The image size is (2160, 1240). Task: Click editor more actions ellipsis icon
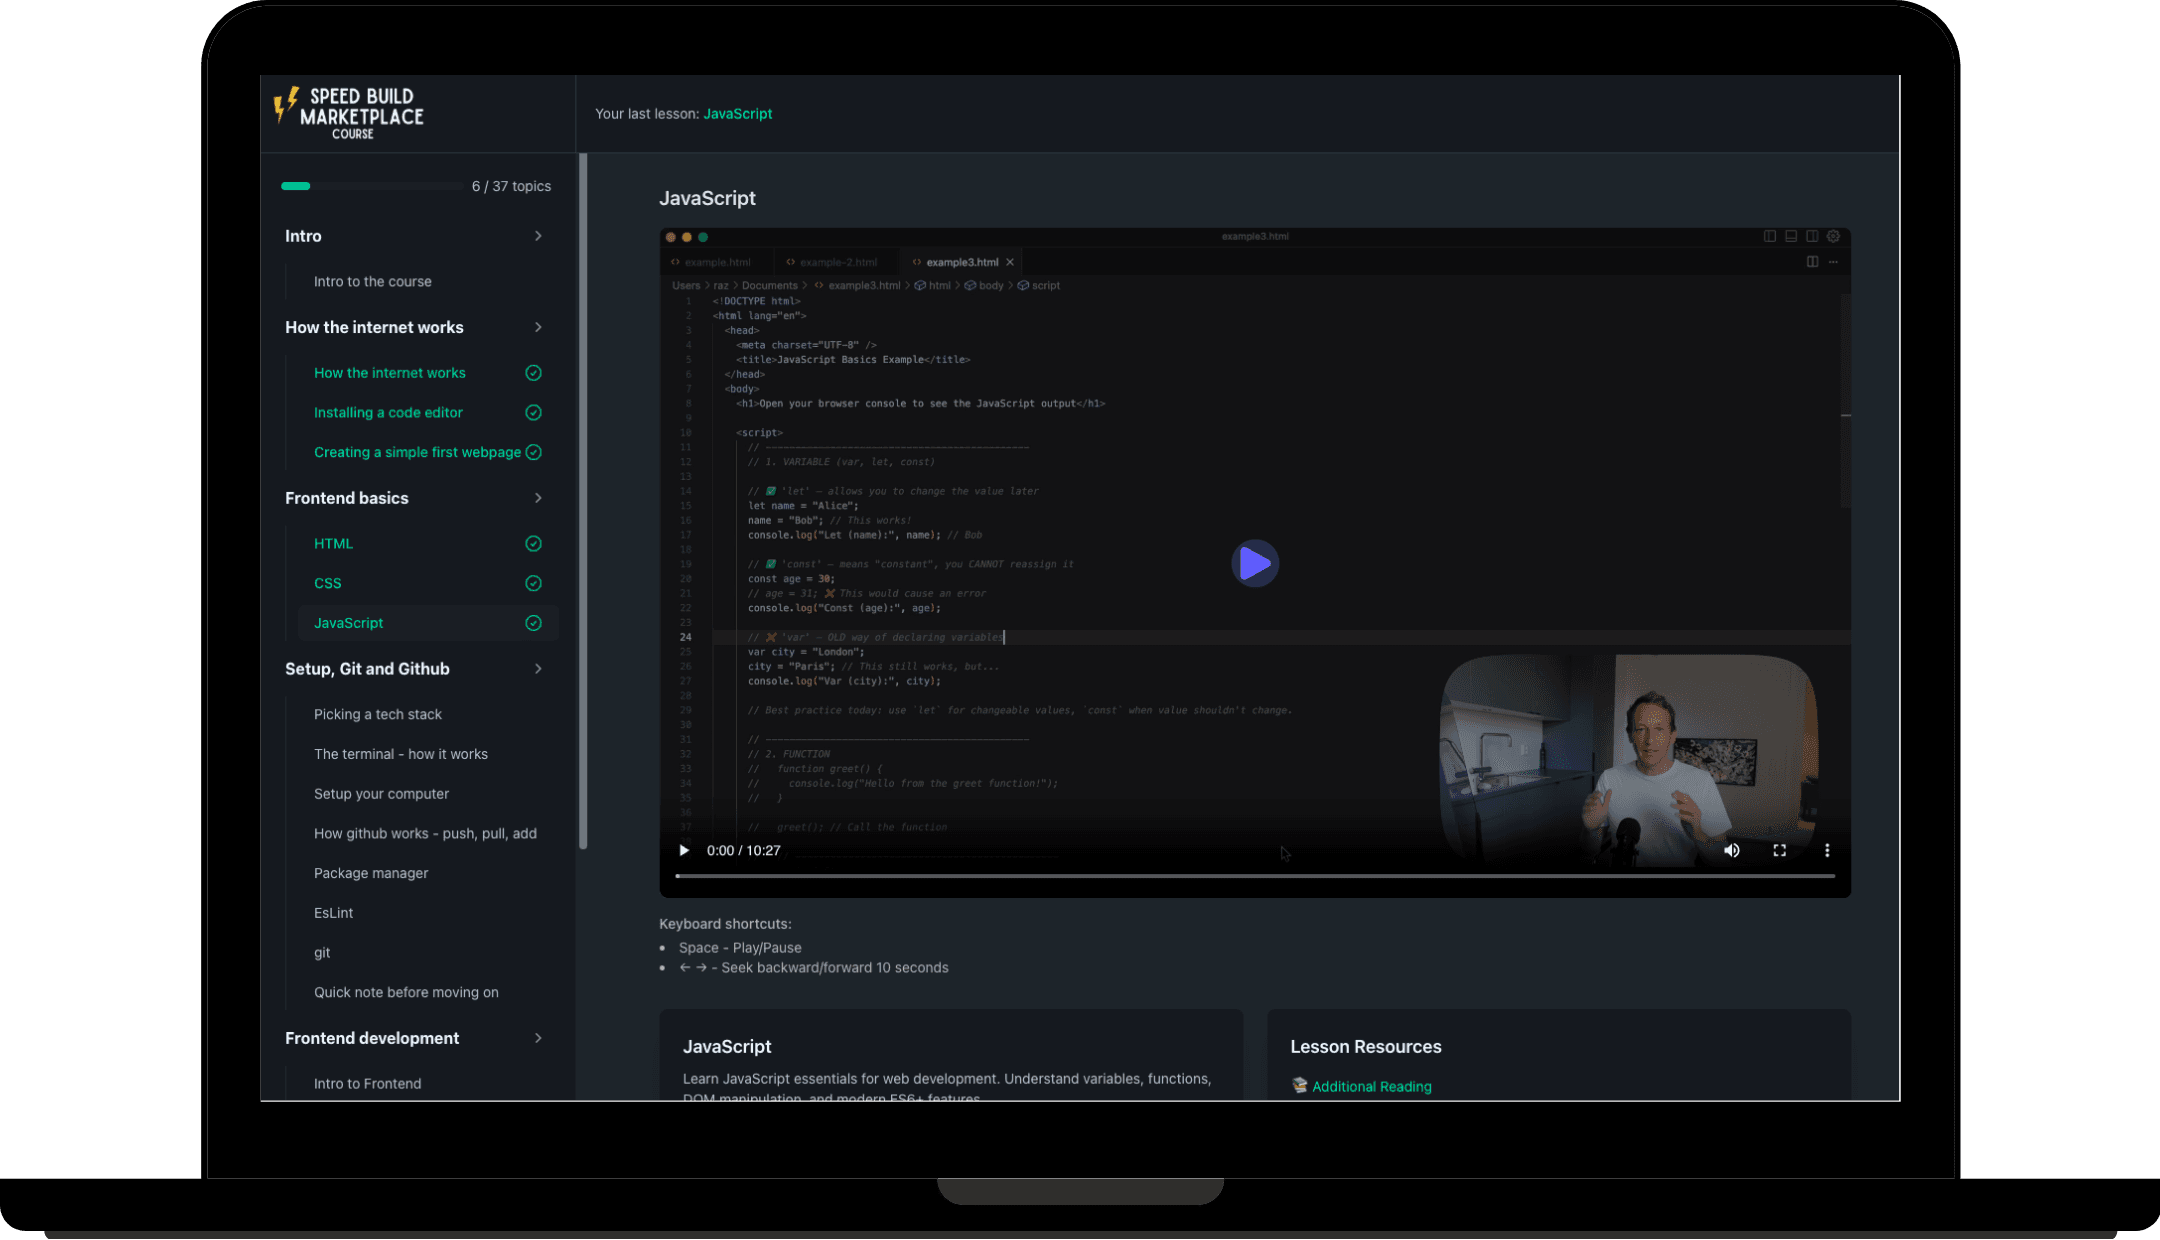(1833, 262)
